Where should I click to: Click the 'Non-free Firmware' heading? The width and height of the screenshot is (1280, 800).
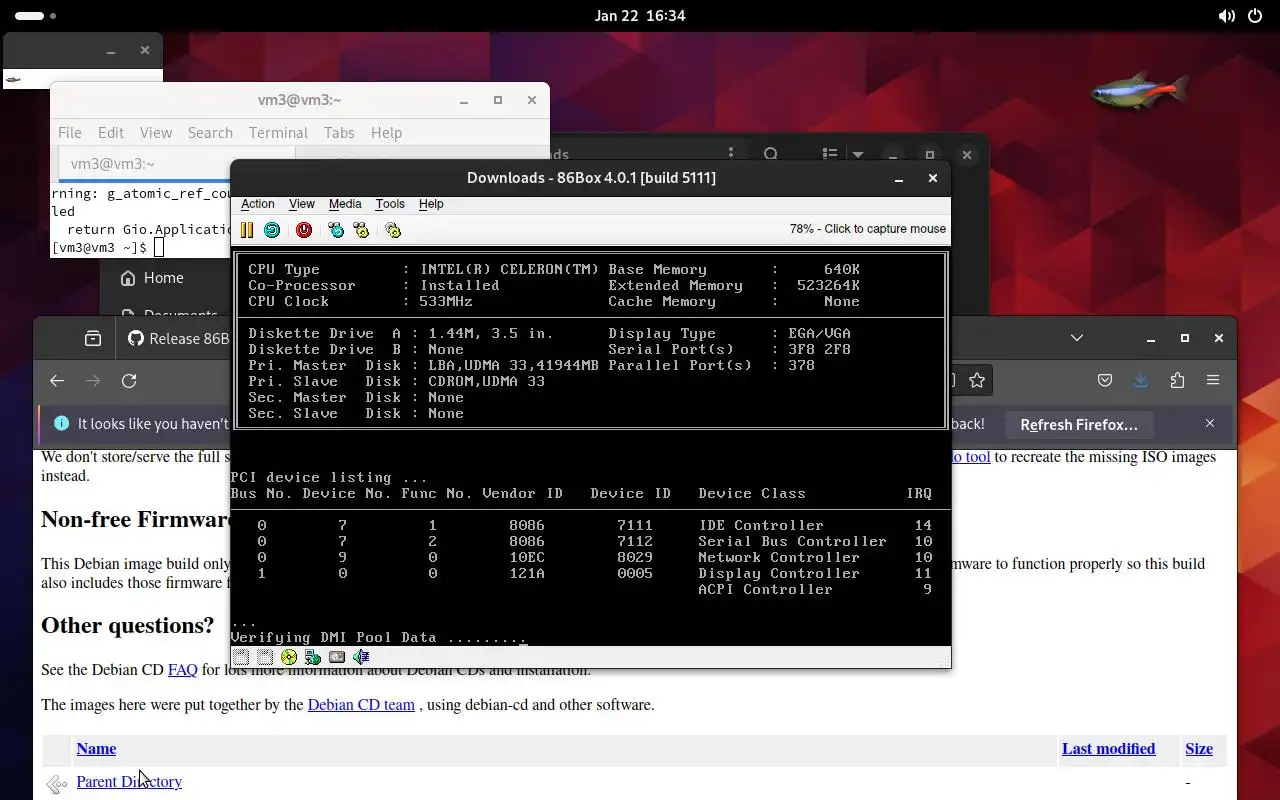[136, 519]
